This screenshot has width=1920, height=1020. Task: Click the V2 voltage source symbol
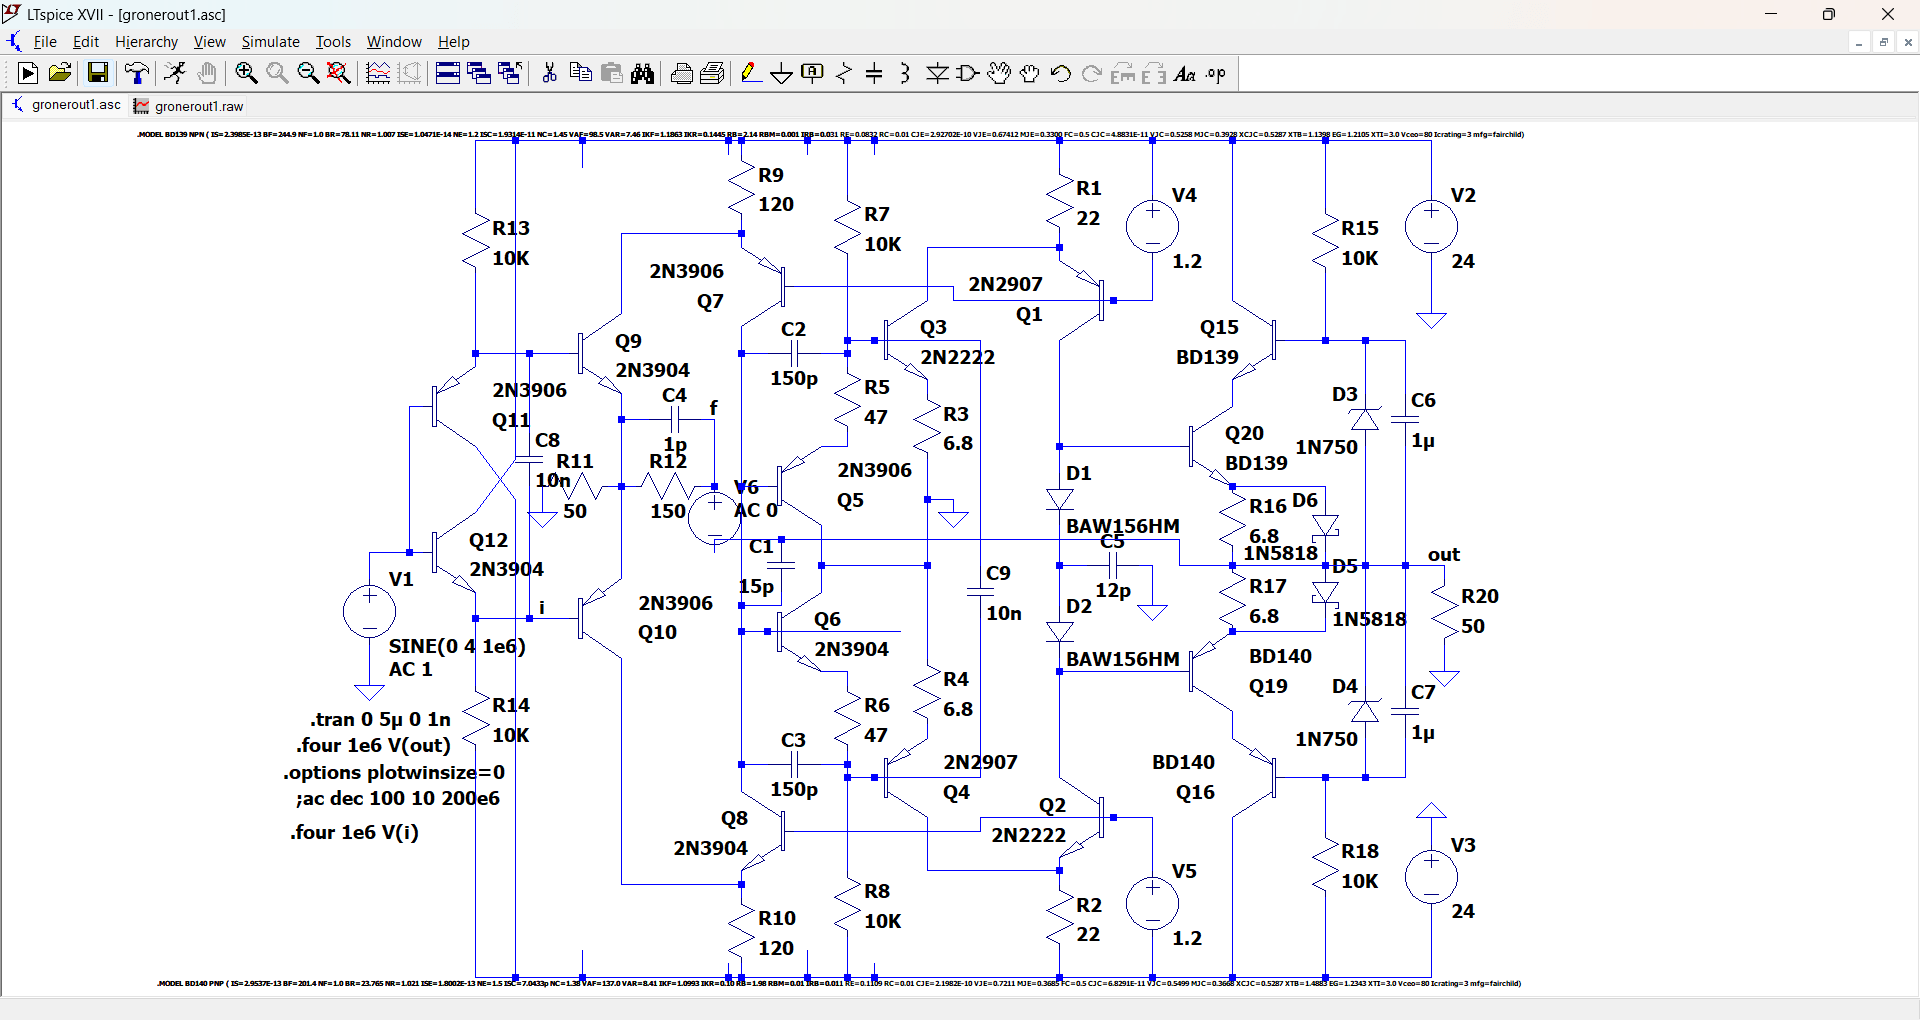[x=1431, y=227]
